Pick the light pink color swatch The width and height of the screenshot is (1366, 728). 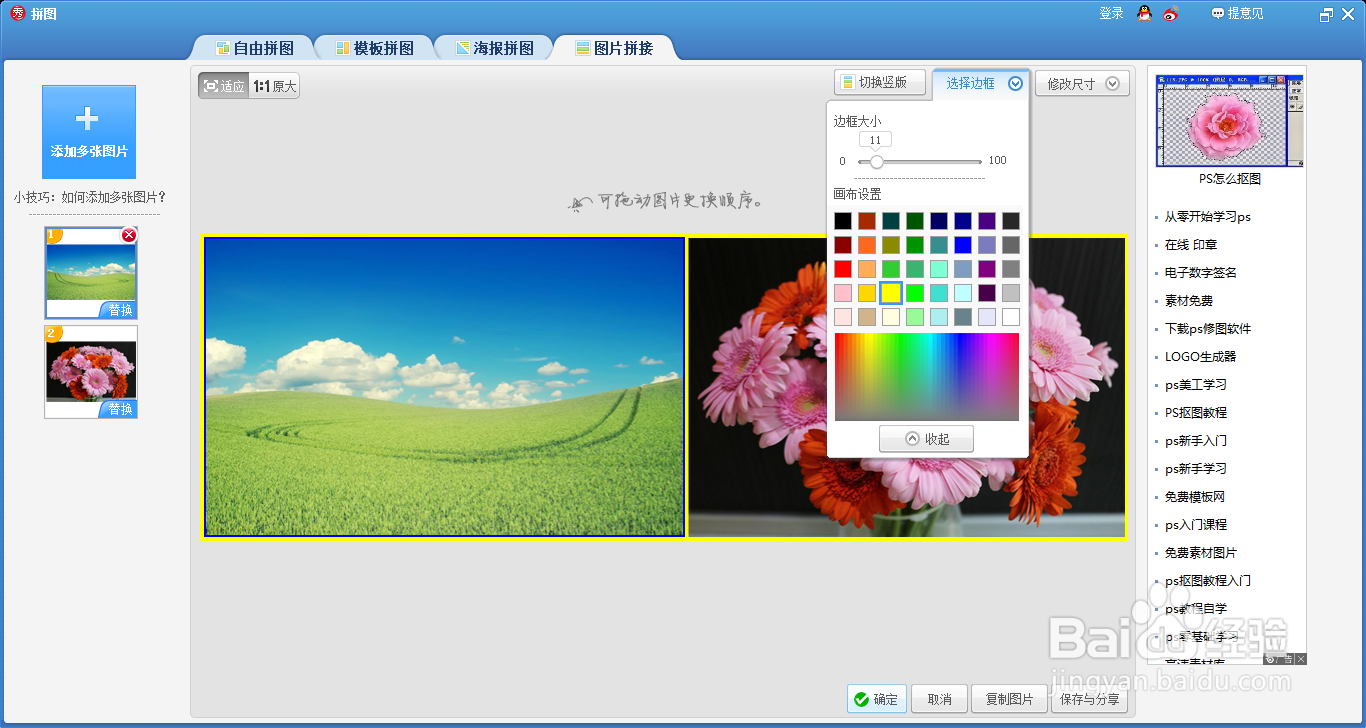843,293
